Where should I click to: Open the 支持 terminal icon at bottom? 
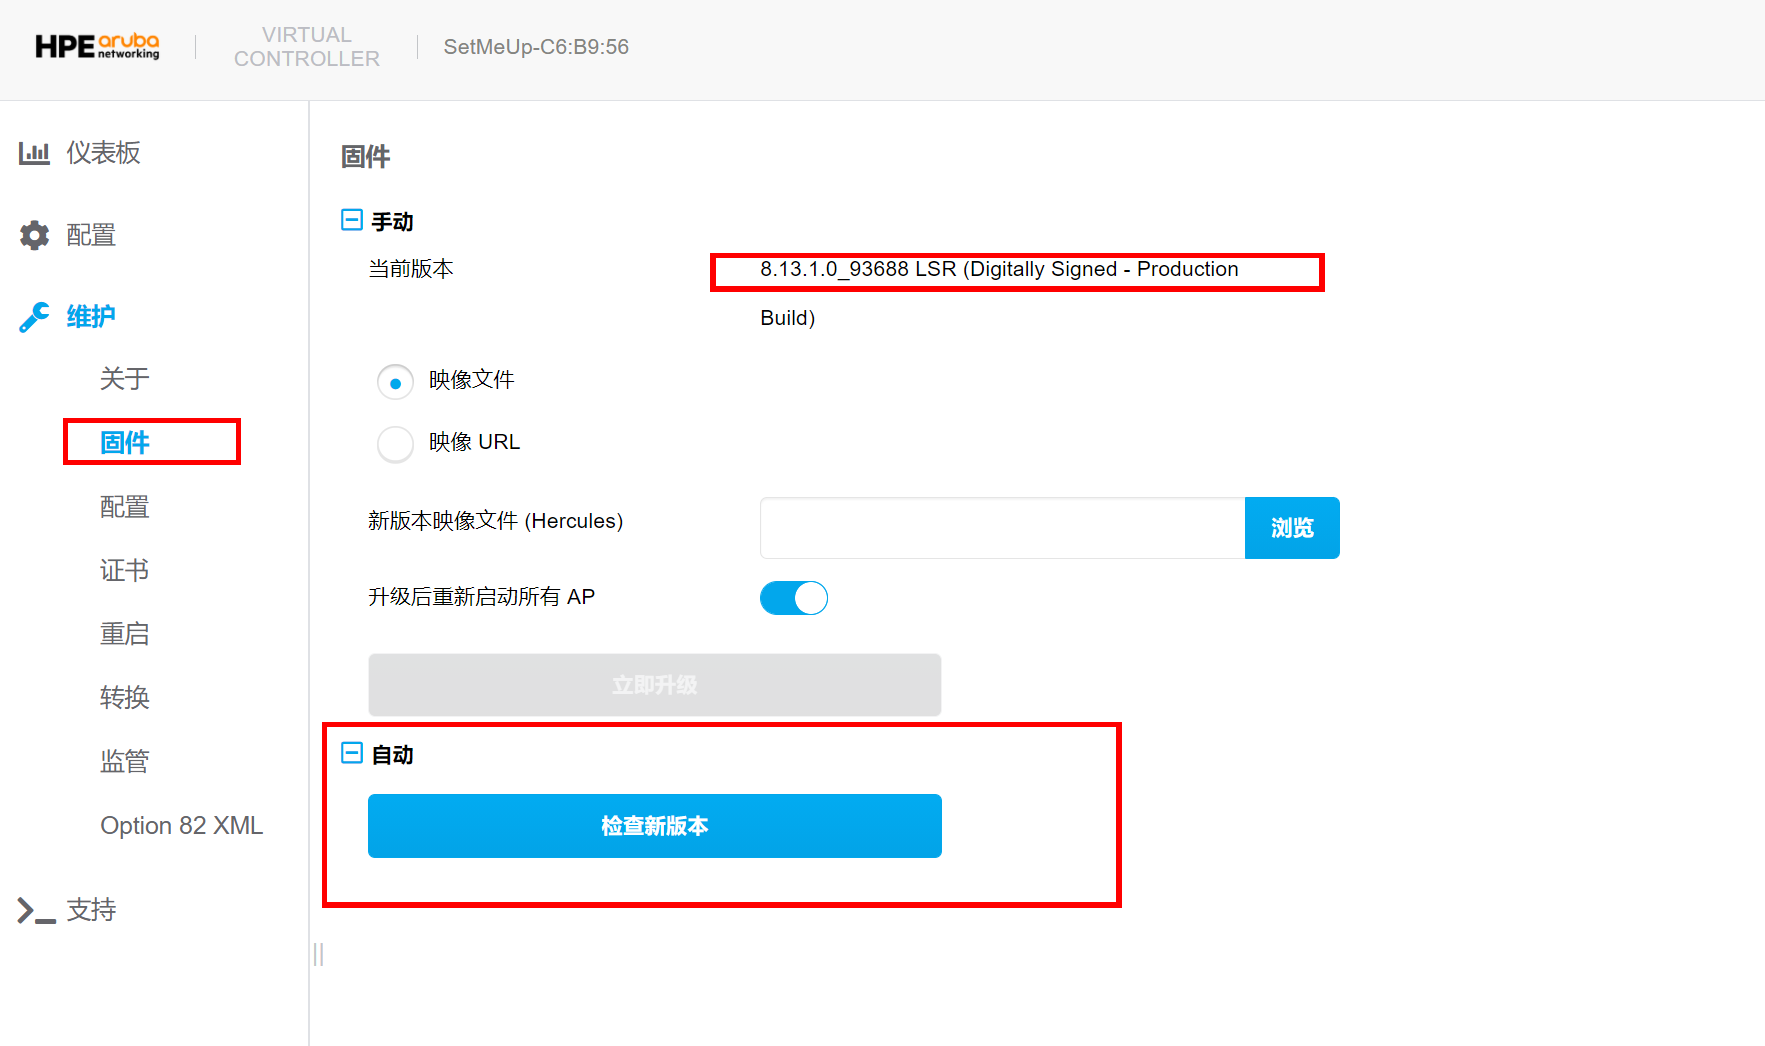pyautogui.click(x=33, y=910)
